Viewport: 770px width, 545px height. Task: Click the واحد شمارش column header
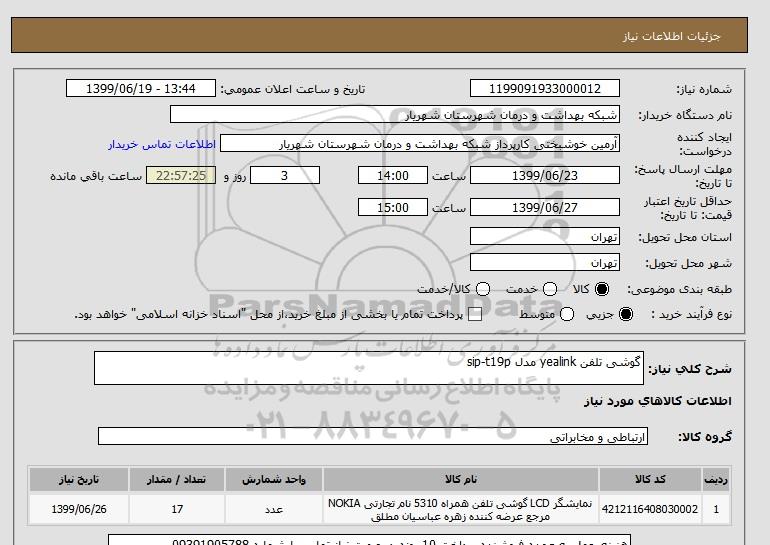(274, 479)
